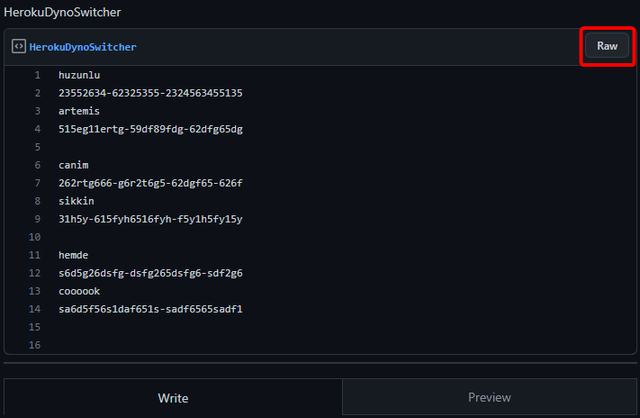Click line number 9
Image resolution: width=640 pixels, height=418 pixels.
click(x=37, y=219)
